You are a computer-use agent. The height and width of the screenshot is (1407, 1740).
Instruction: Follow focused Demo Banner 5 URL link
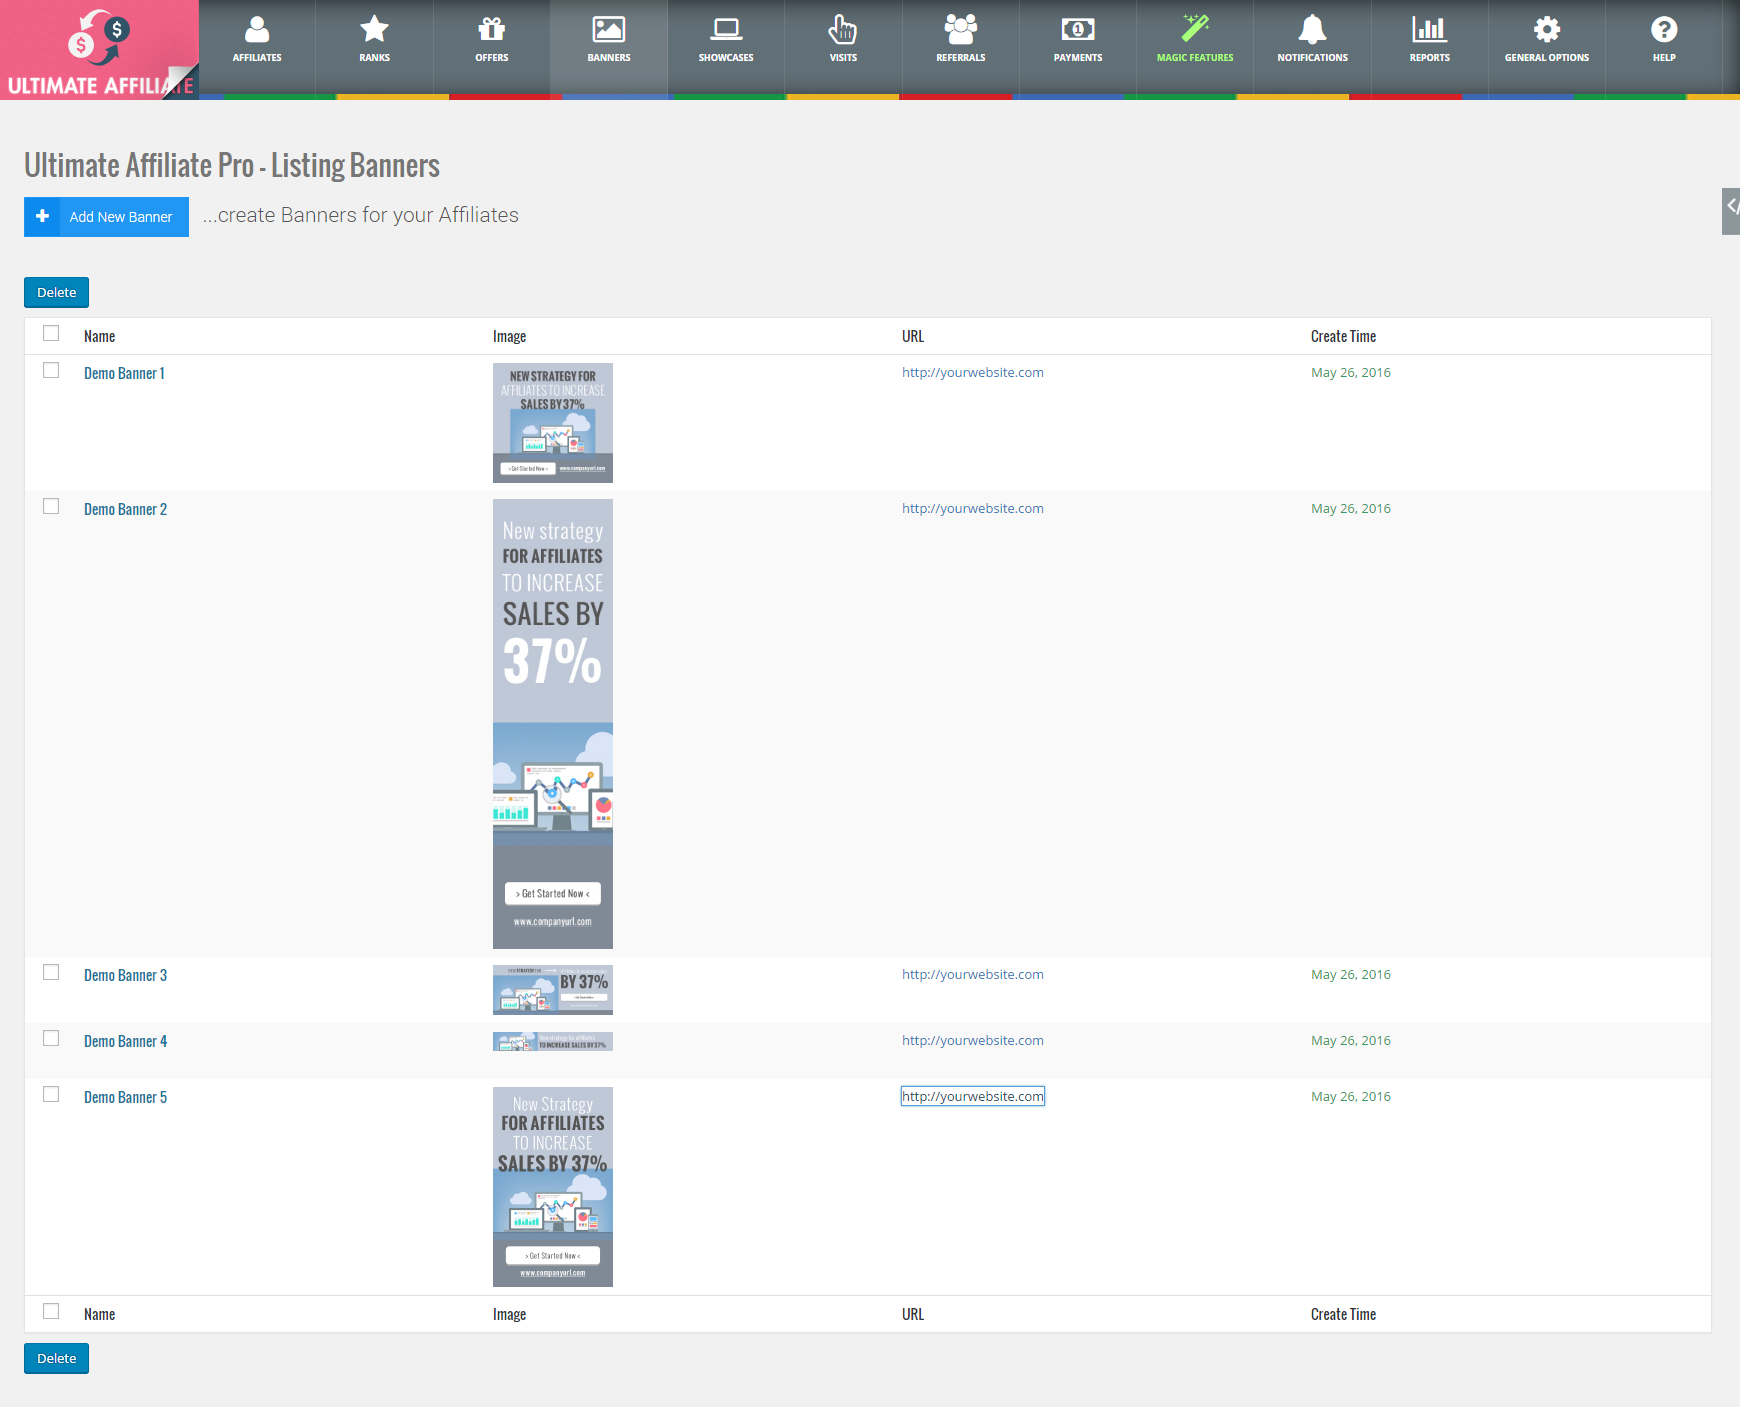pos(972,1096)
